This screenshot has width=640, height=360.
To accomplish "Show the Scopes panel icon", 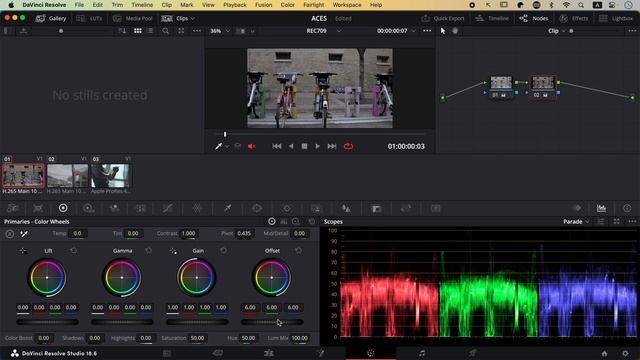I will 601,208.
